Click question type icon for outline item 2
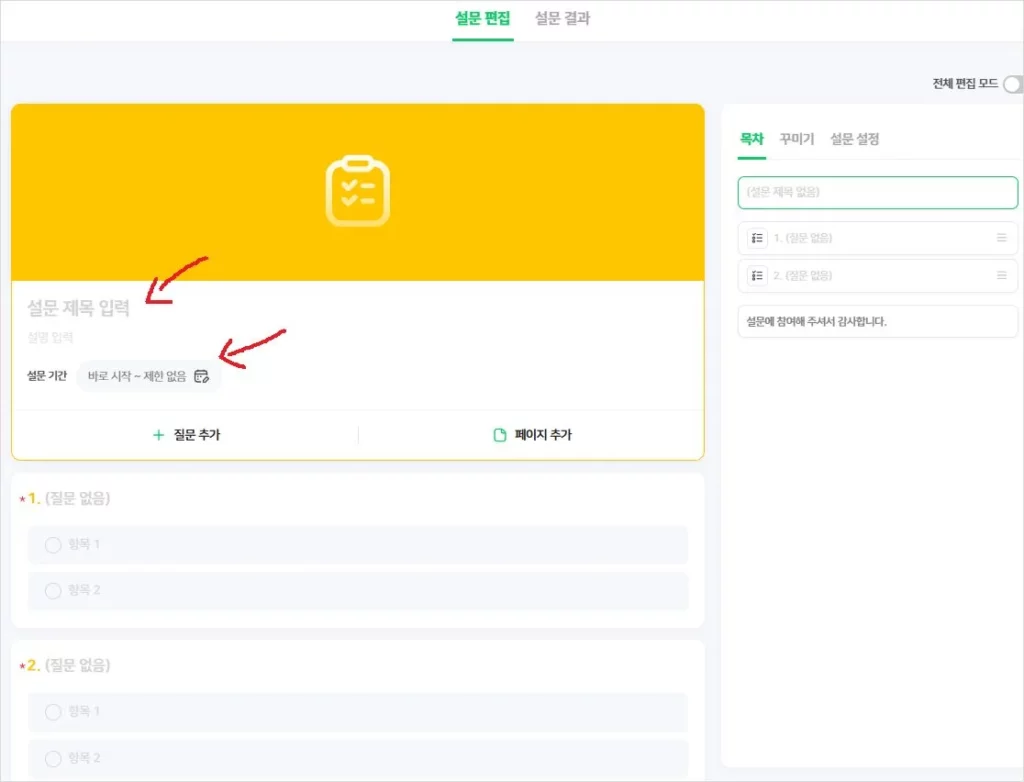The image size is (1024, 782). click(x=757, y=275)
